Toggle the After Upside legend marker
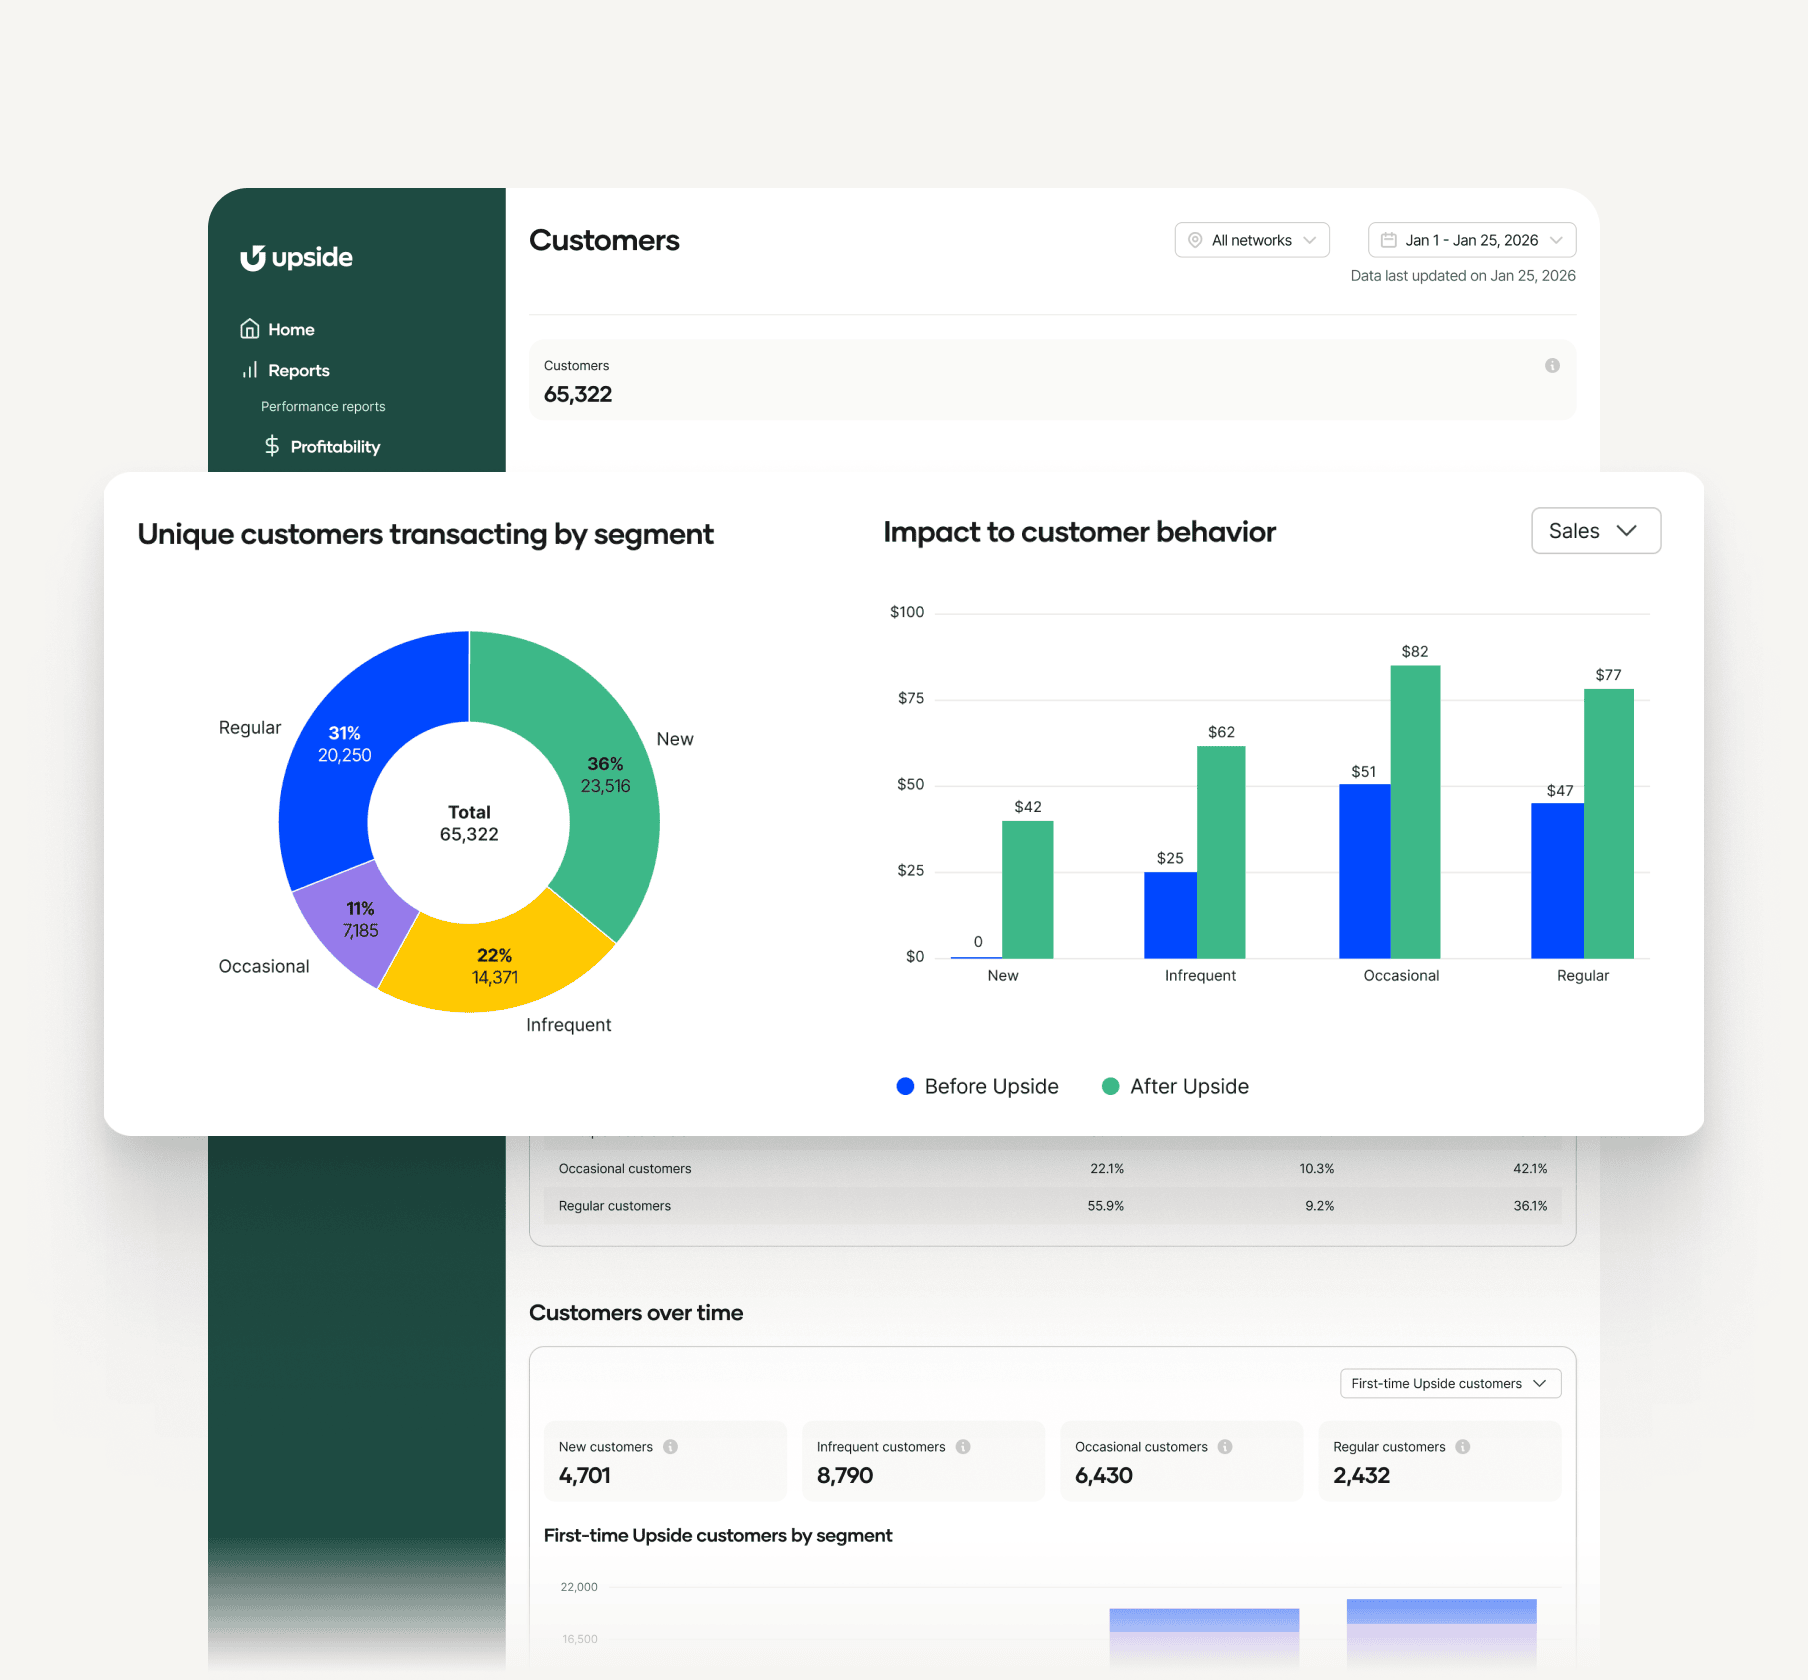 (1110, 1086)
